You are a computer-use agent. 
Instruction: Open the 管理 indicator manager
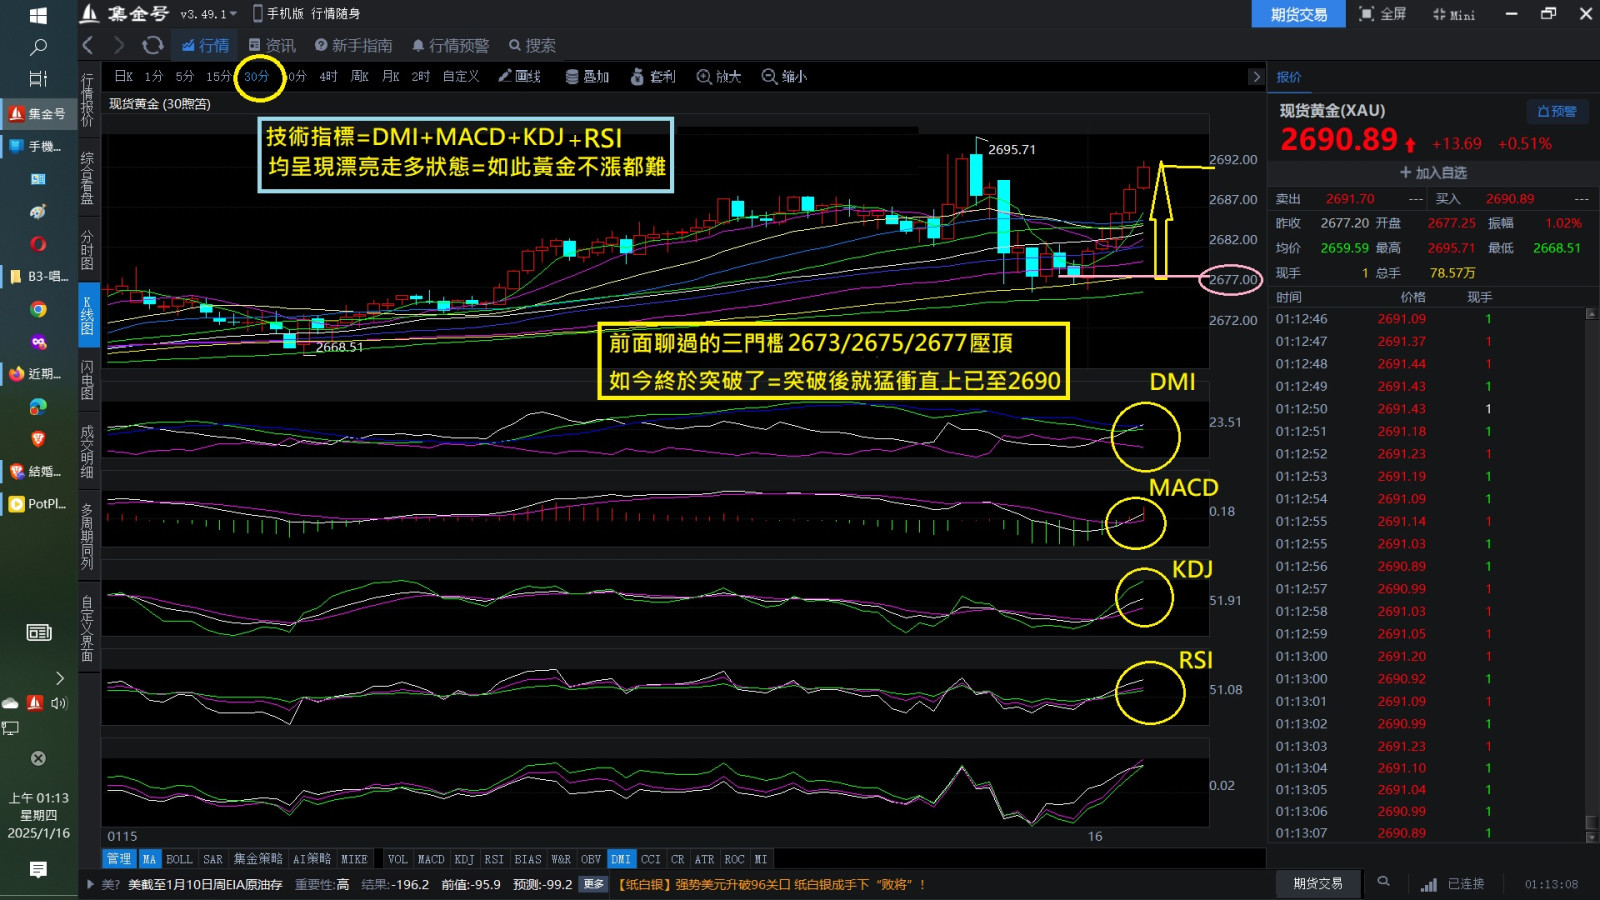point(119,859)
